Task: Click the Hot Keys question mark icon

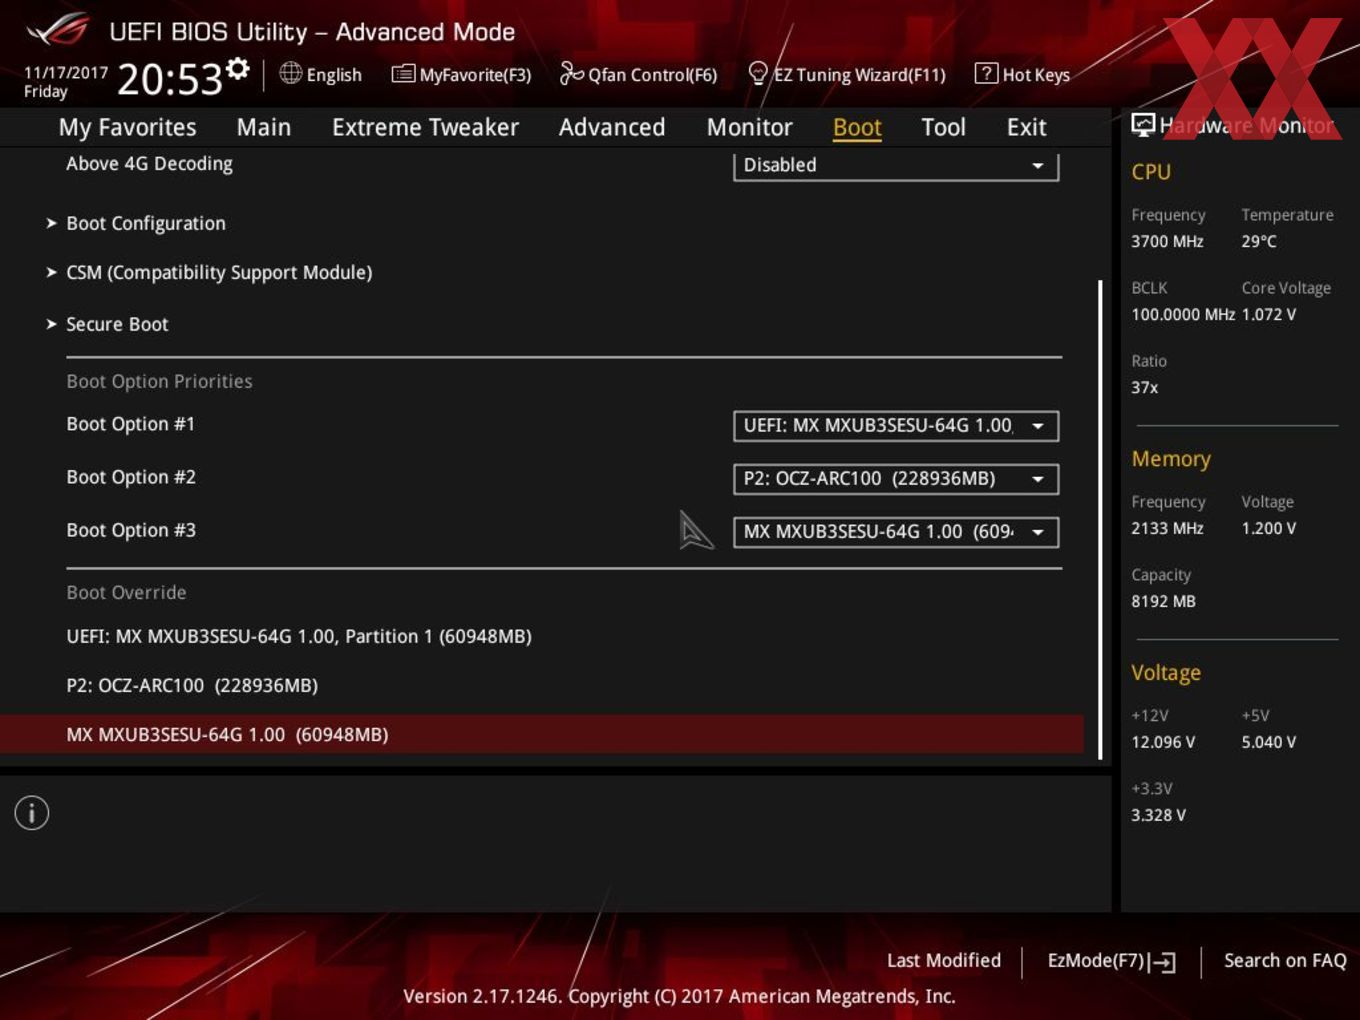Action: (x=986, y=73)
